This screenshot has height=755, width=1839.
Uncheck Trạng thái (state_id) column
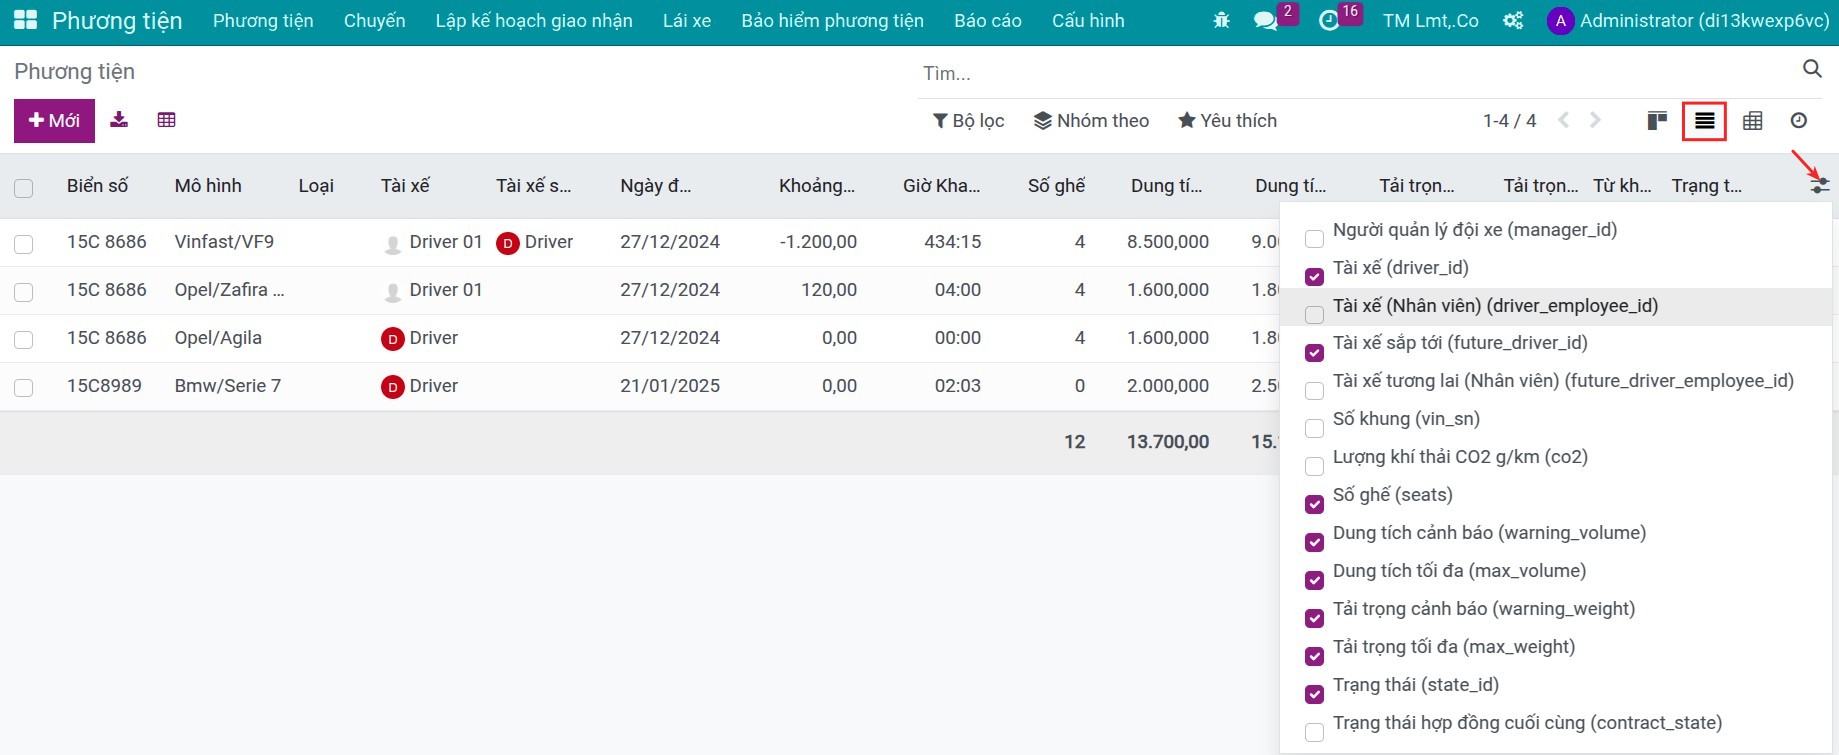pos(1314,694)
